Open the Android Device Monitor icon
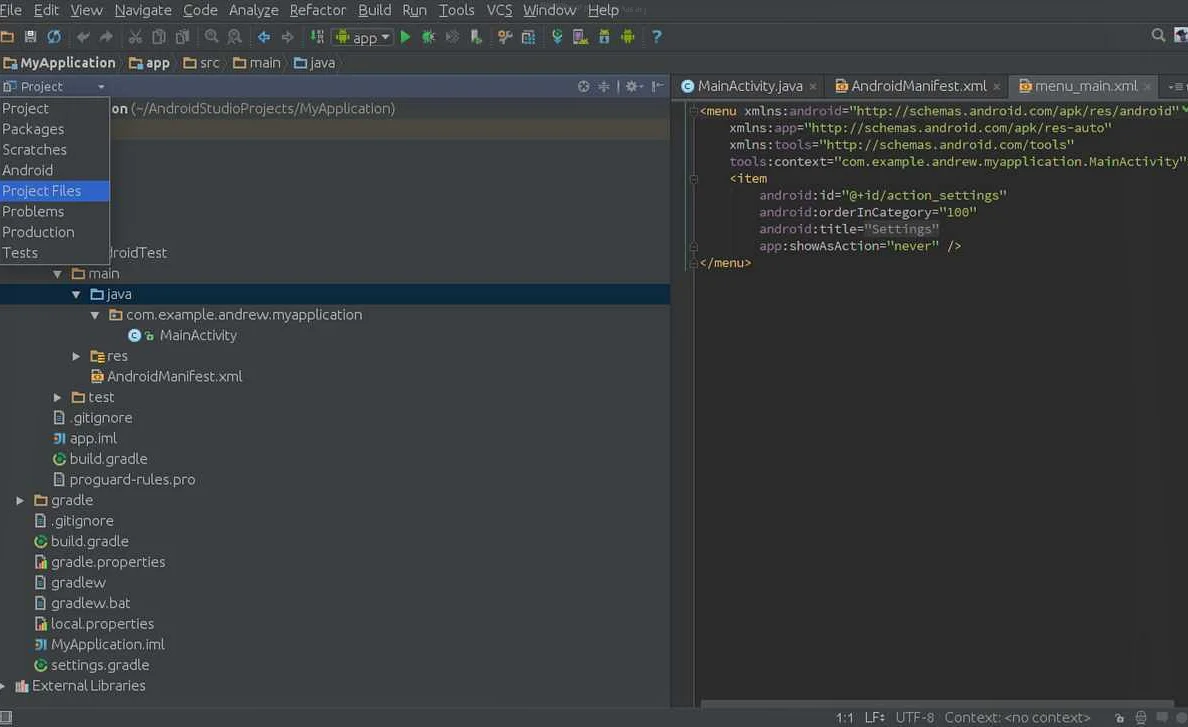The image size is (1188, 727). coord(627,36)
